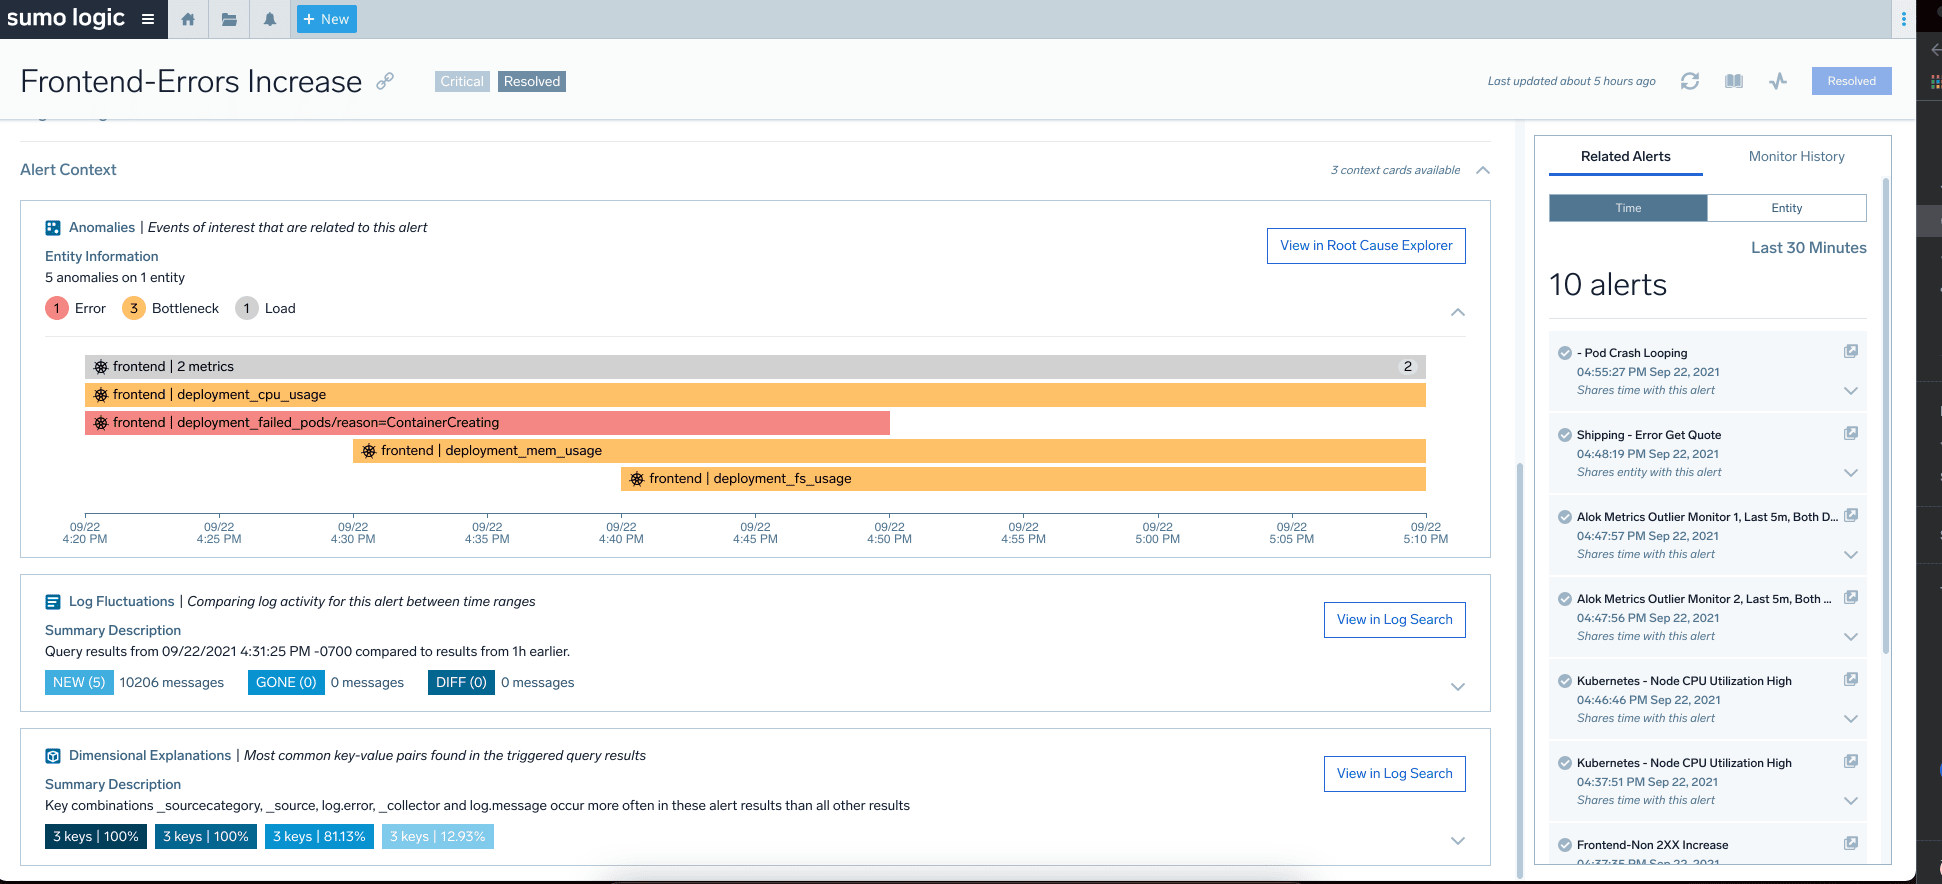The width and height of the screenshot is (1942, 884).
Task: Click the frontend 2 metrics gray bar
Action: pos(755,367)
